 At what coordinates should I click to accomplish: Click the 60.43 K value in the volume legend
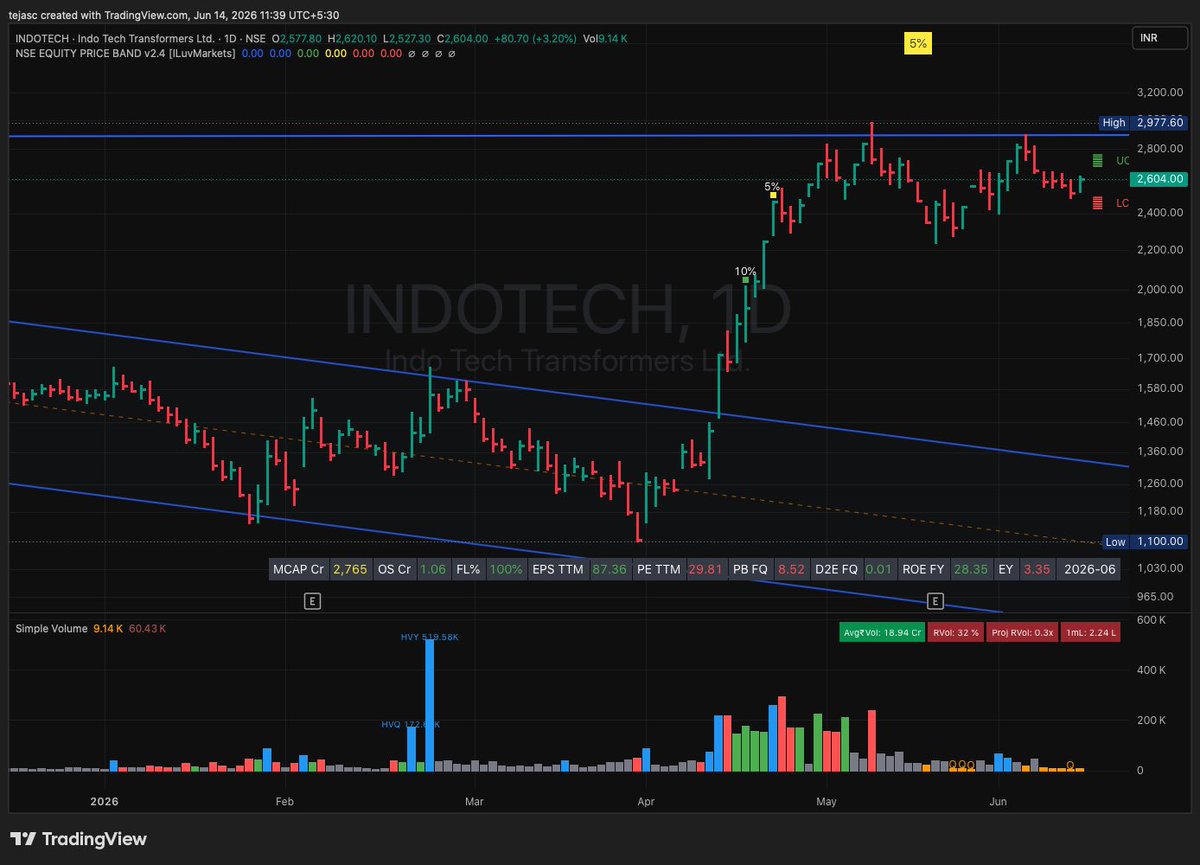tap(148, 628)
